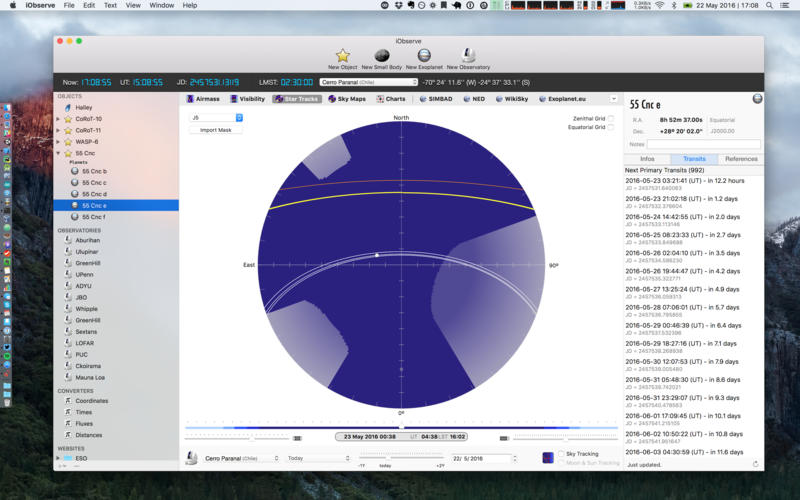
Task: Select the Halley comet object
Action: click(84, 107)
